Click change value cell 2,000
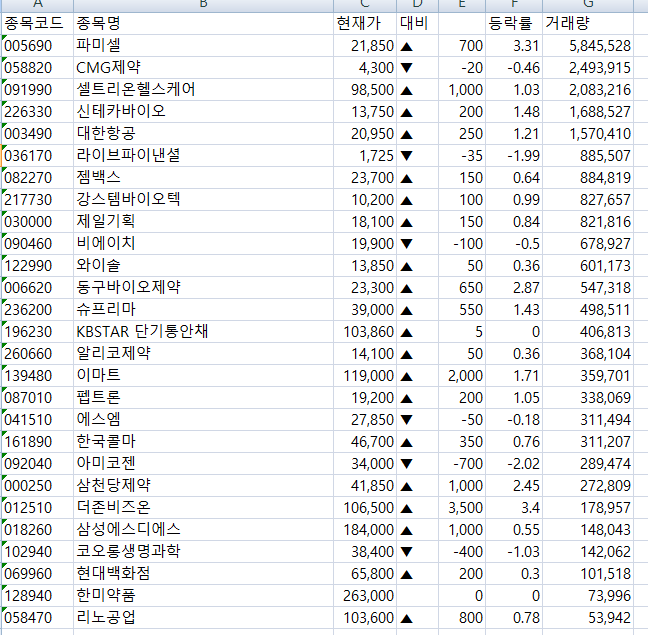Viewport: 648px width, 635px height. [462, 376]
